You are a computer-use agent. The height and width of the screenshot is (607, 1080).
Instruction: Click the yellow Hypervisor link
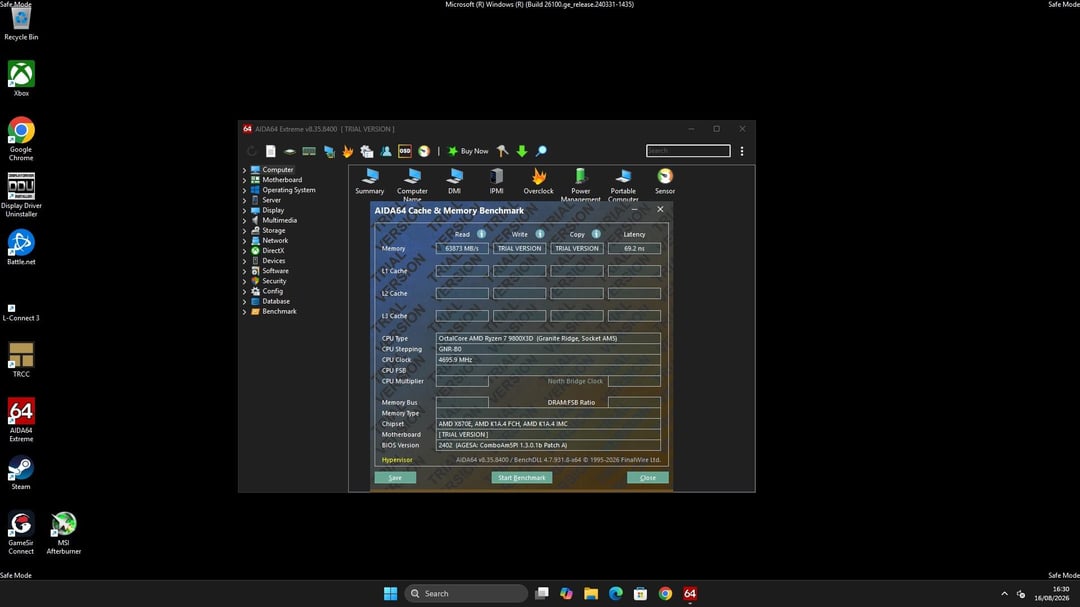(397, 460)
